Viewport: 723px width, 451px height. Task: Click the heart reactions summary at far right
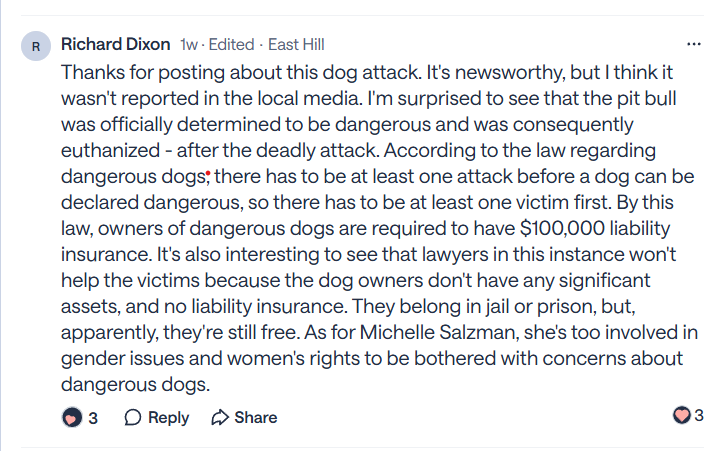tap(682, 415)
